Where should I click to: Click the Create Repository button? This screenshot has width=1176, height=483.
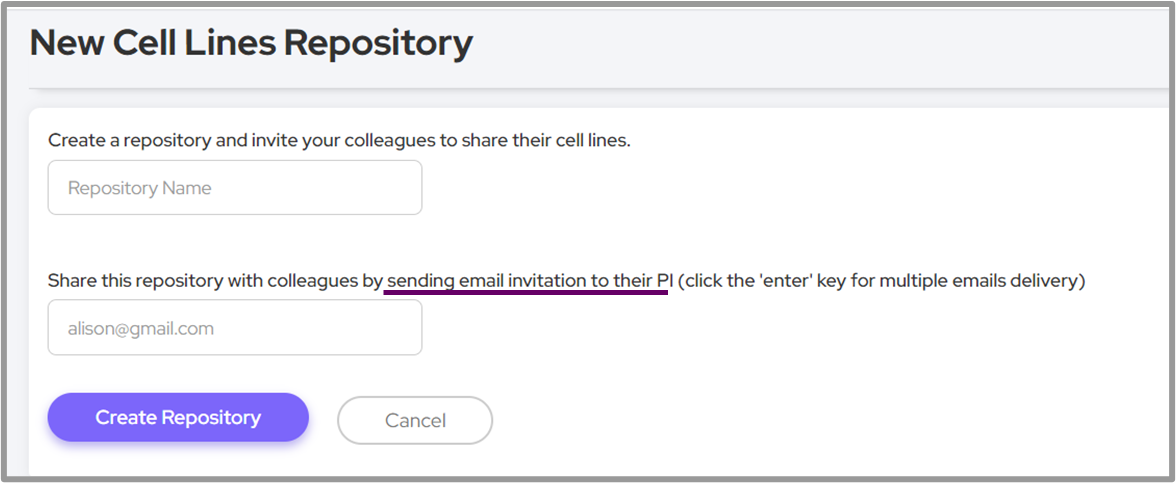(x=178, y=418)
